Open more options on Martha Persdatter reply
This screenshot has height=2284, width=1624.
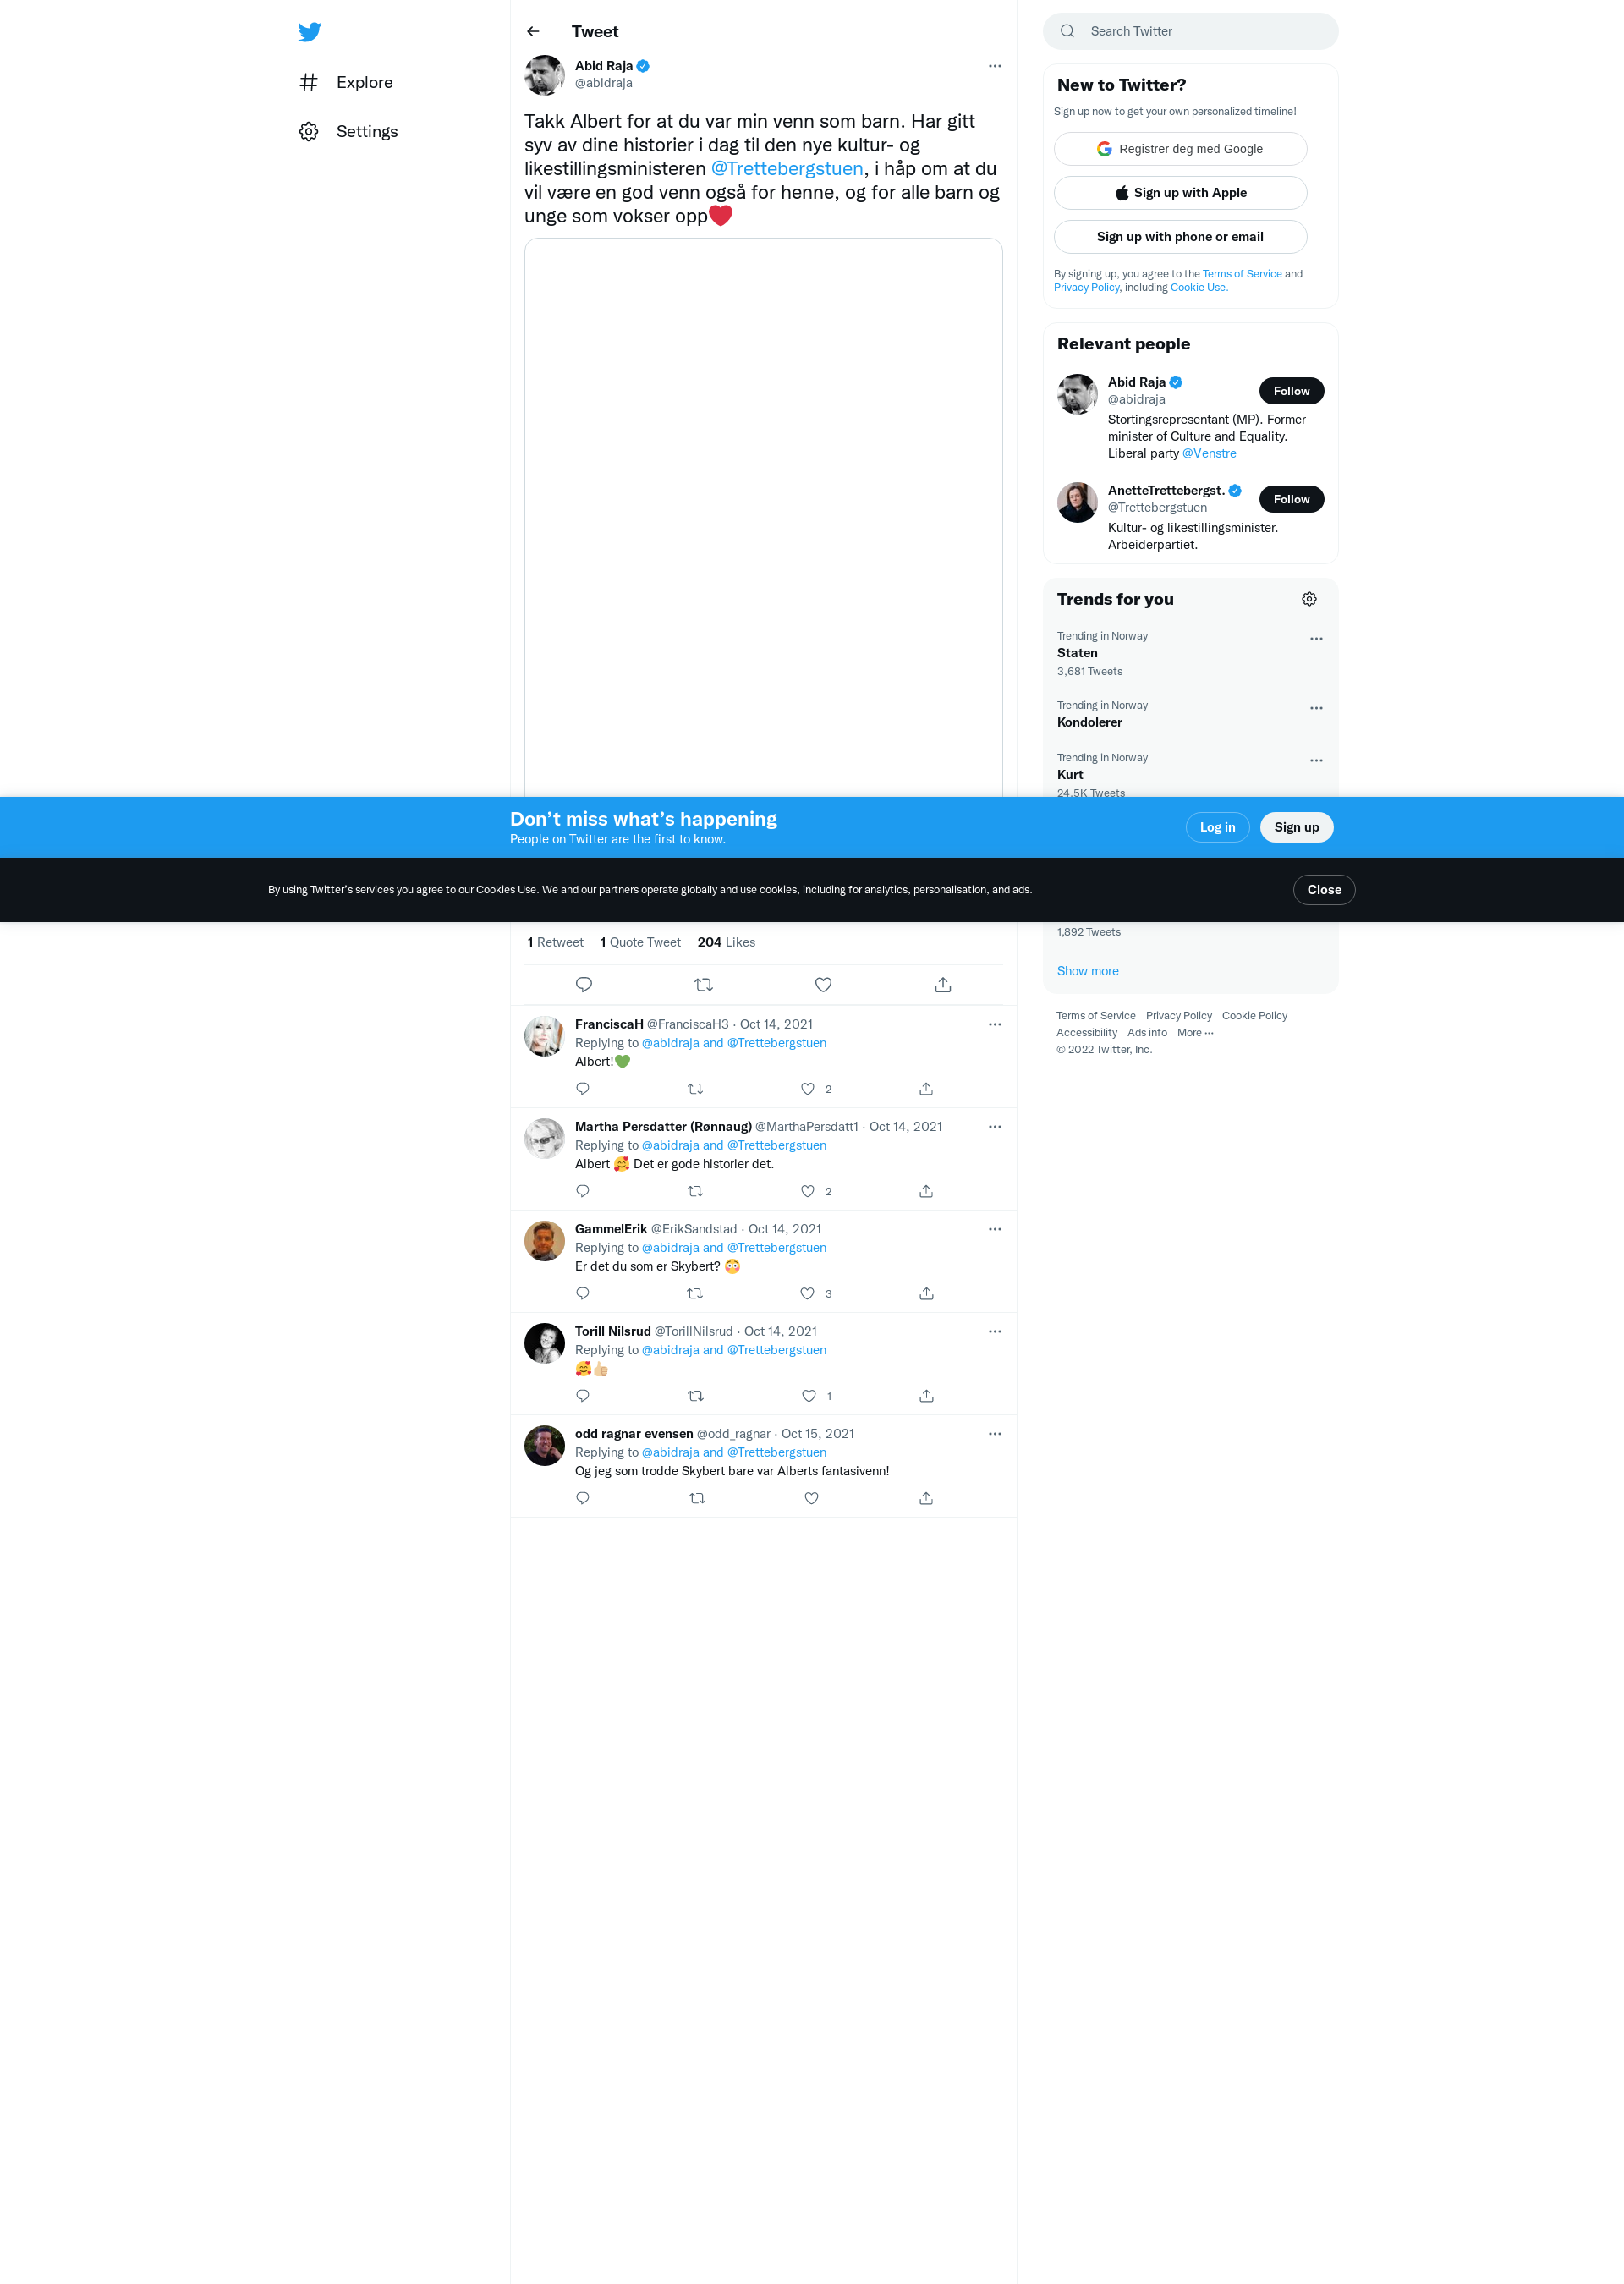(x=994, y=1127)
